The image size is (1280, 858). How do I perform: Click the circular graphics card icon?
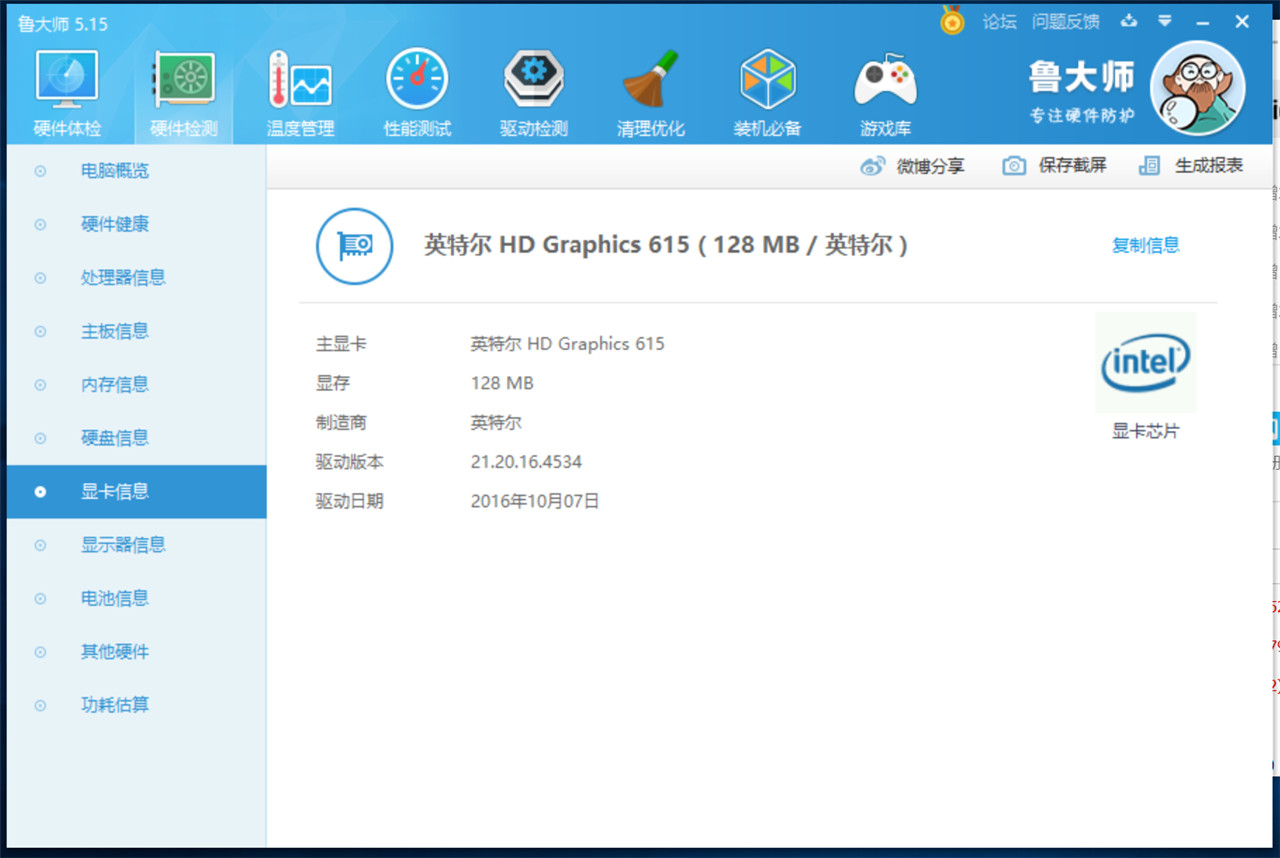[x=354, y=246]
